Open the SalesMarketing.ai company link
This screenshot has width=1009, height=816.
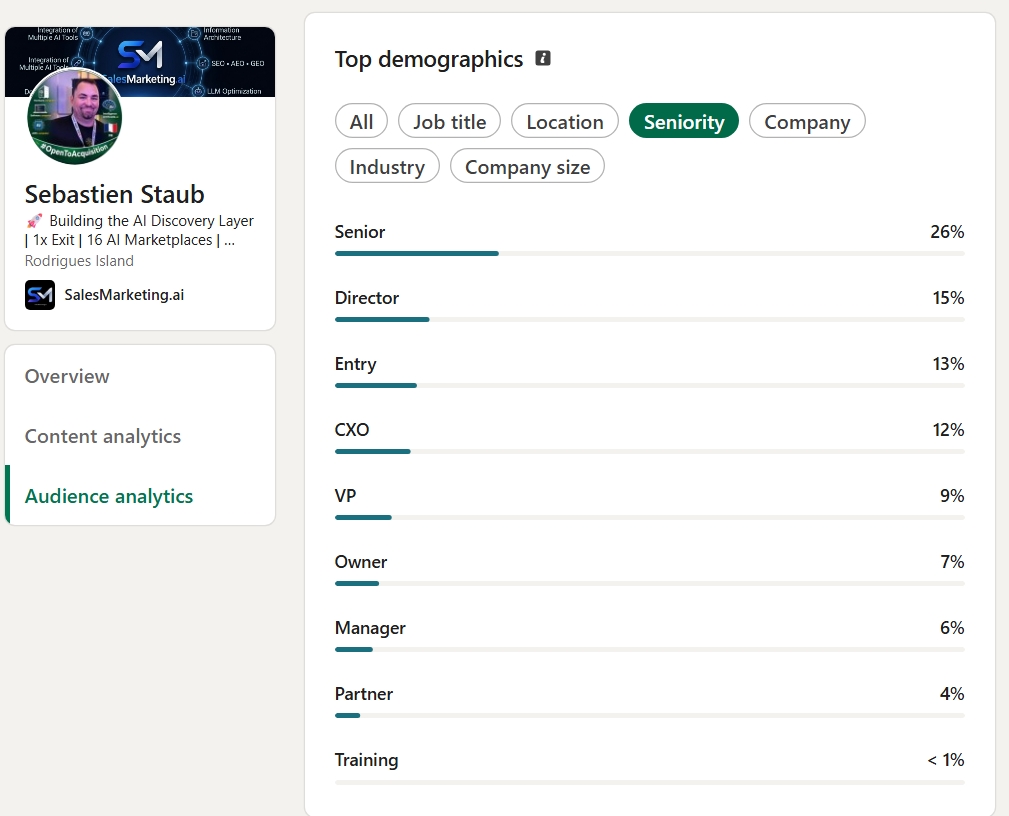124,295
